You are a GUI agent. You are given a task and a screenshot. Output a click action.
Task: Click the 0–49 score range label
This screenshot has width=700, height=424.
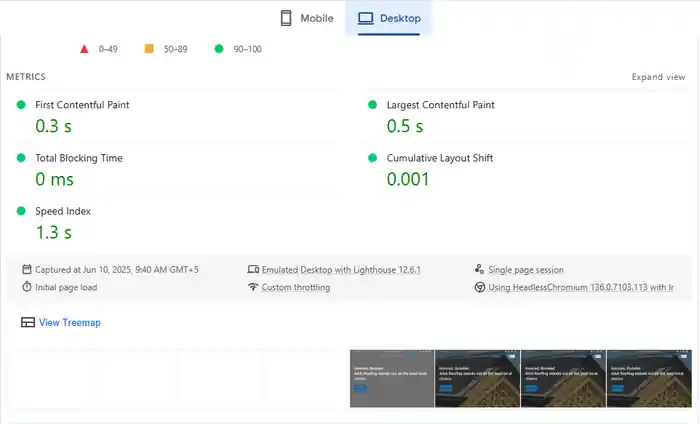point(108,49)
